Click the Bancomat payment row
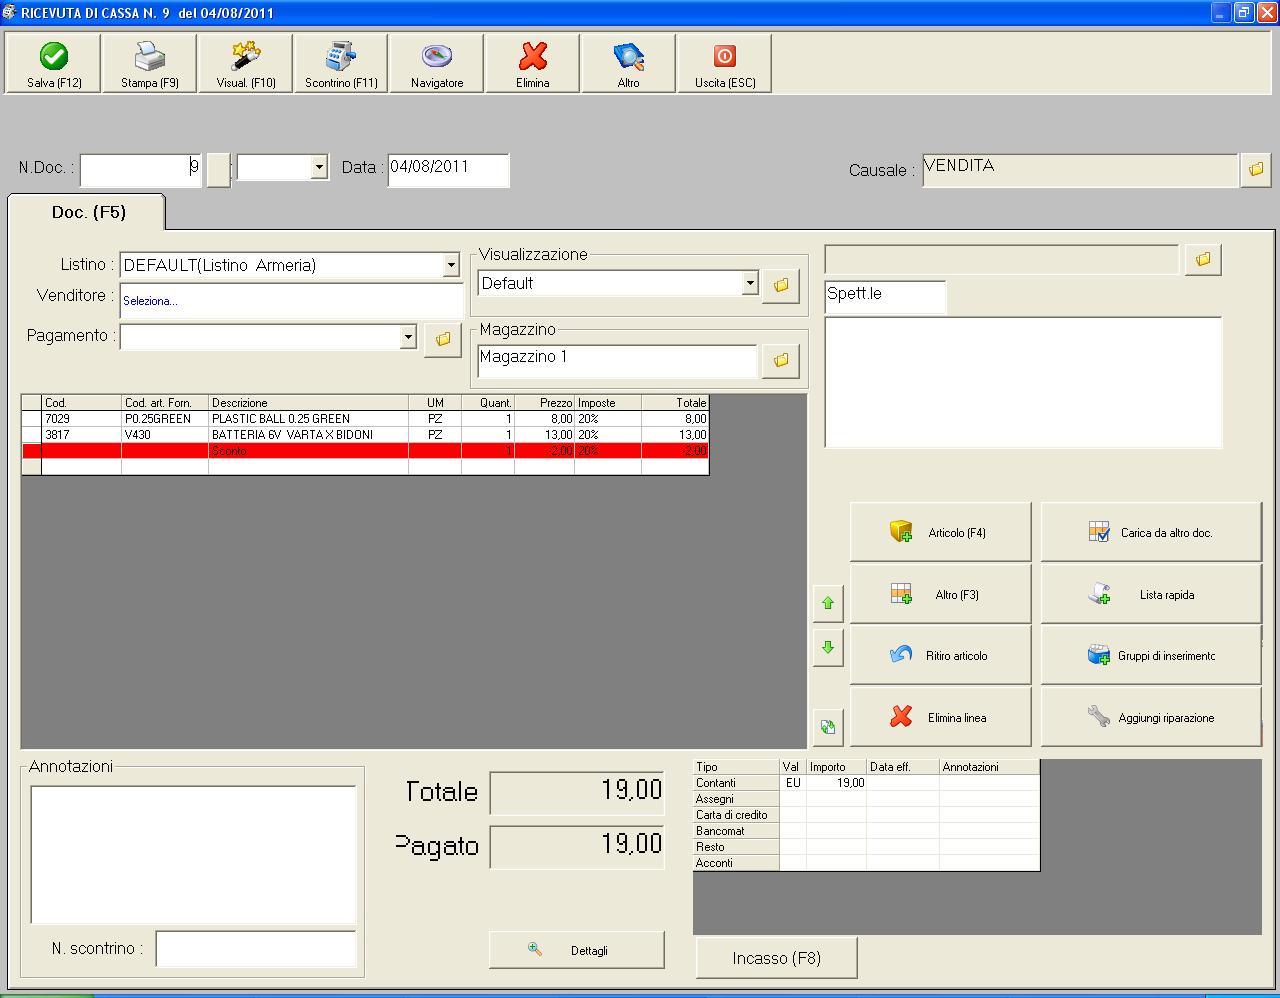The image size is (1280, 998). [x=866, y=831]
